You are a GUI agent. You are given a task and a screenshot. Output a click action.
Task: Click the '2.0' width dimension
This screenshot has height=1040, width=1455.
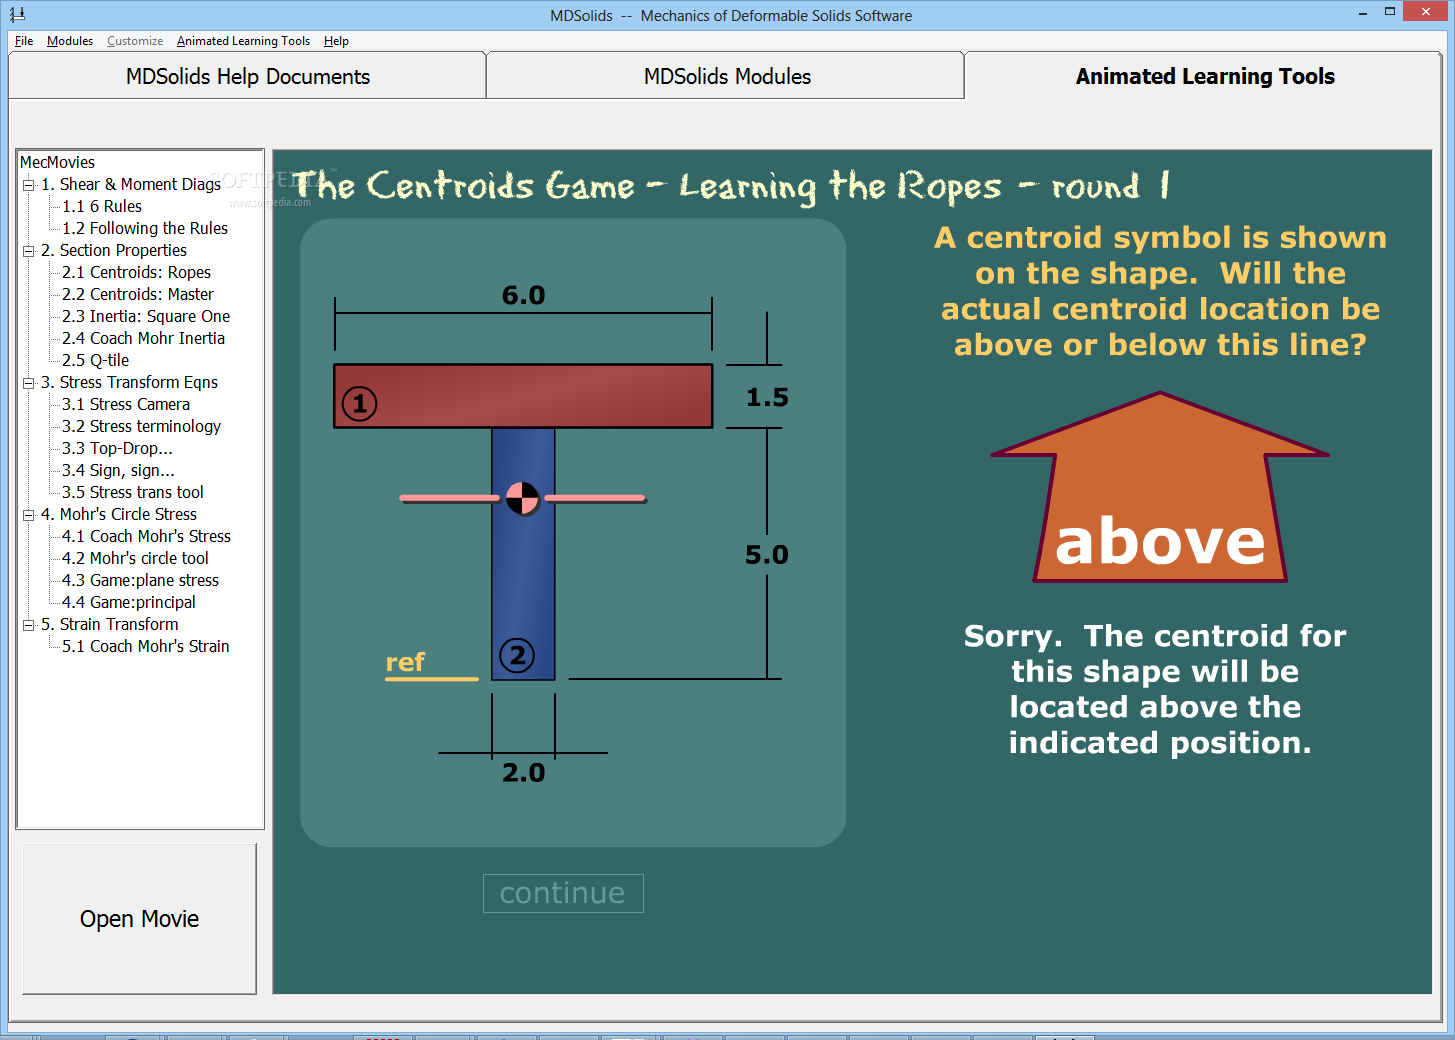point(524,772)
